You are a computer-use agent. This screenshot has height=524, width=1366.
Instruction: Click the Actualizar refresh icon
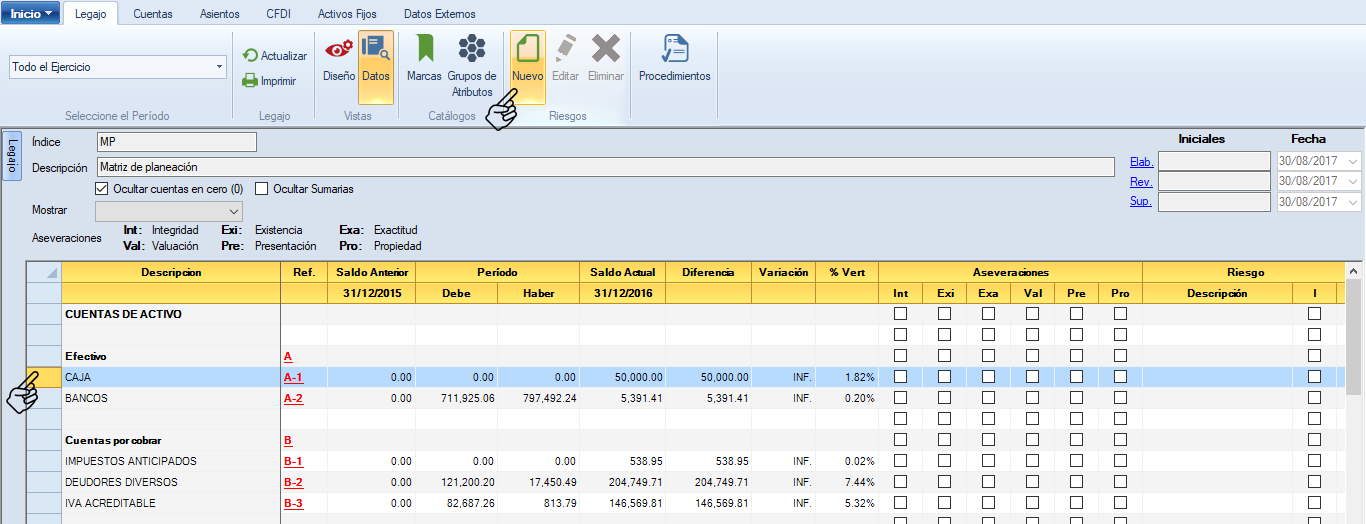[x=251, y=56]
